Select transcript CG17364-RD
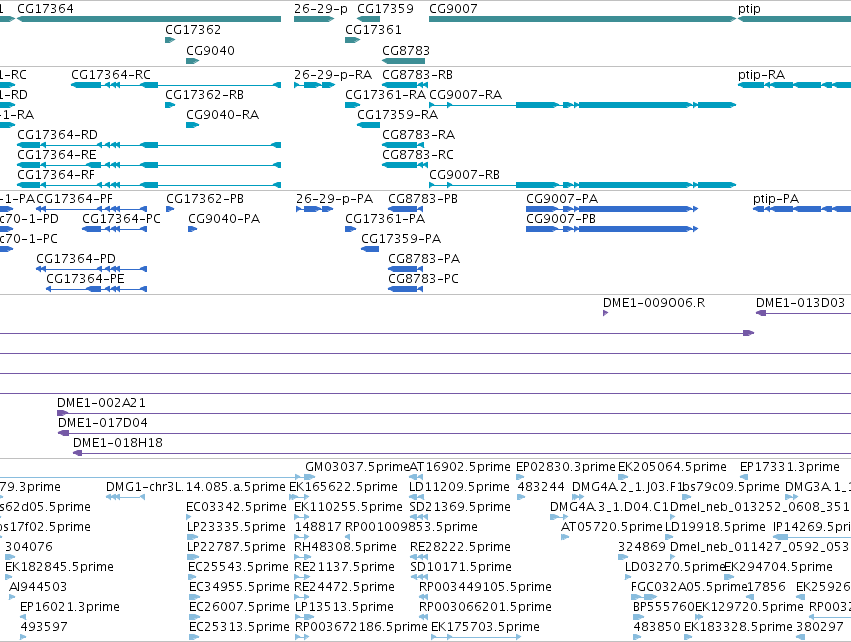The height and width of the screenshot is (642, 851). click(x=58, y=135)
